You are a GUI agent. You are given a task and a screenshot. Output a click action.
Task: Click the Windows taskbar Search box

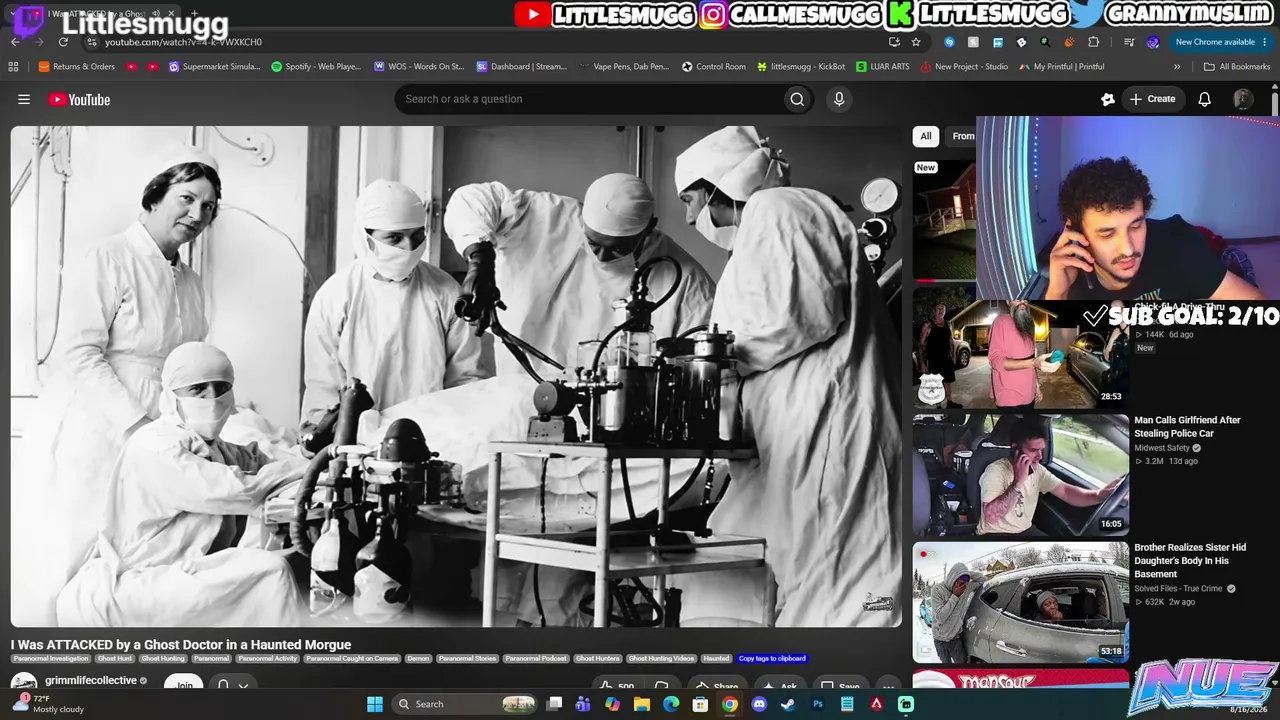tap(465, 704)
